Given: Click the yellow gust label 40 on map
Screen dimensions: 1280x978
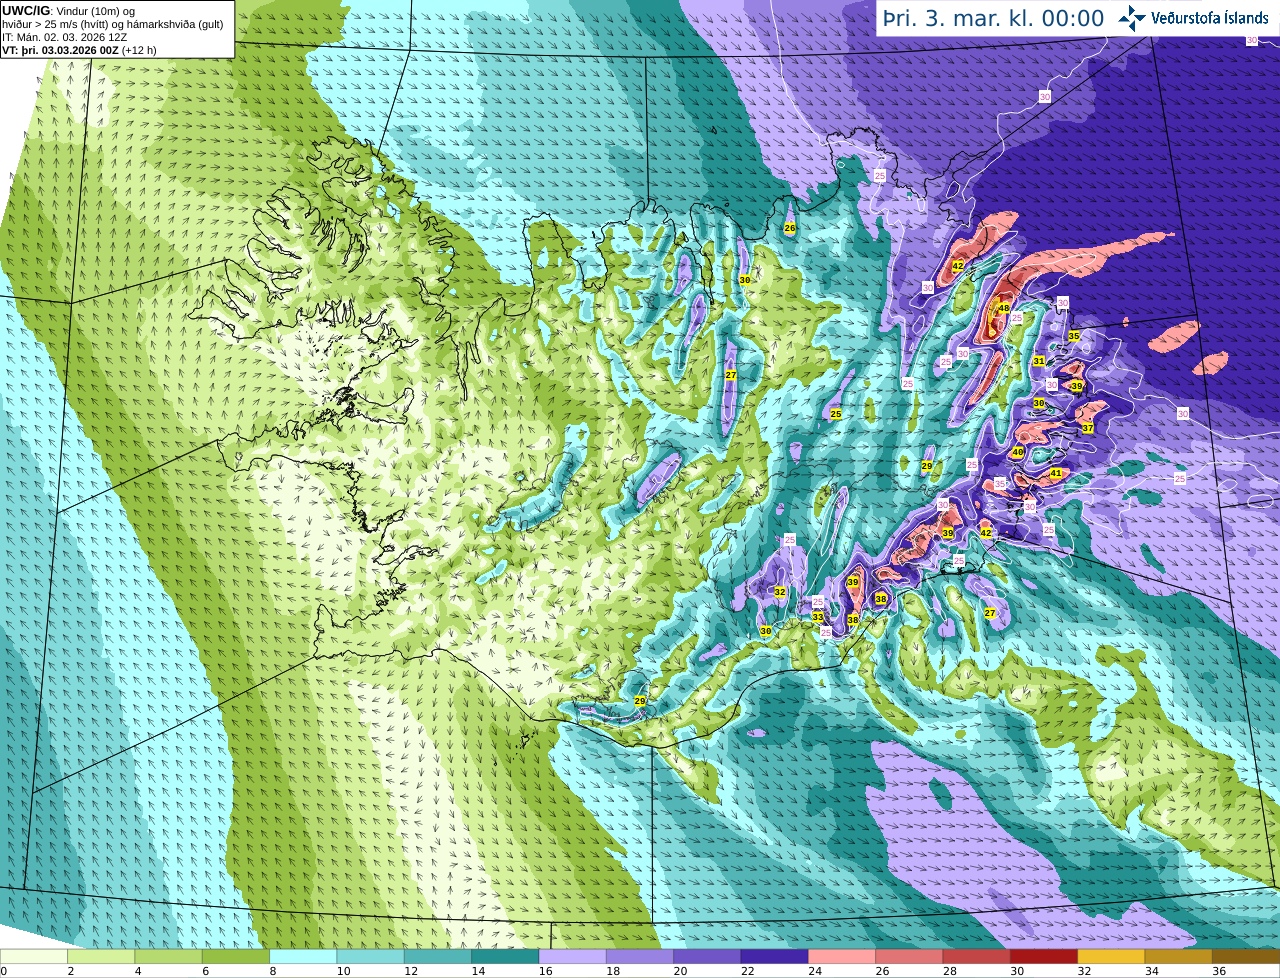Looking at the screenshot, I should pyautogui.click(x=1018, y=453).
